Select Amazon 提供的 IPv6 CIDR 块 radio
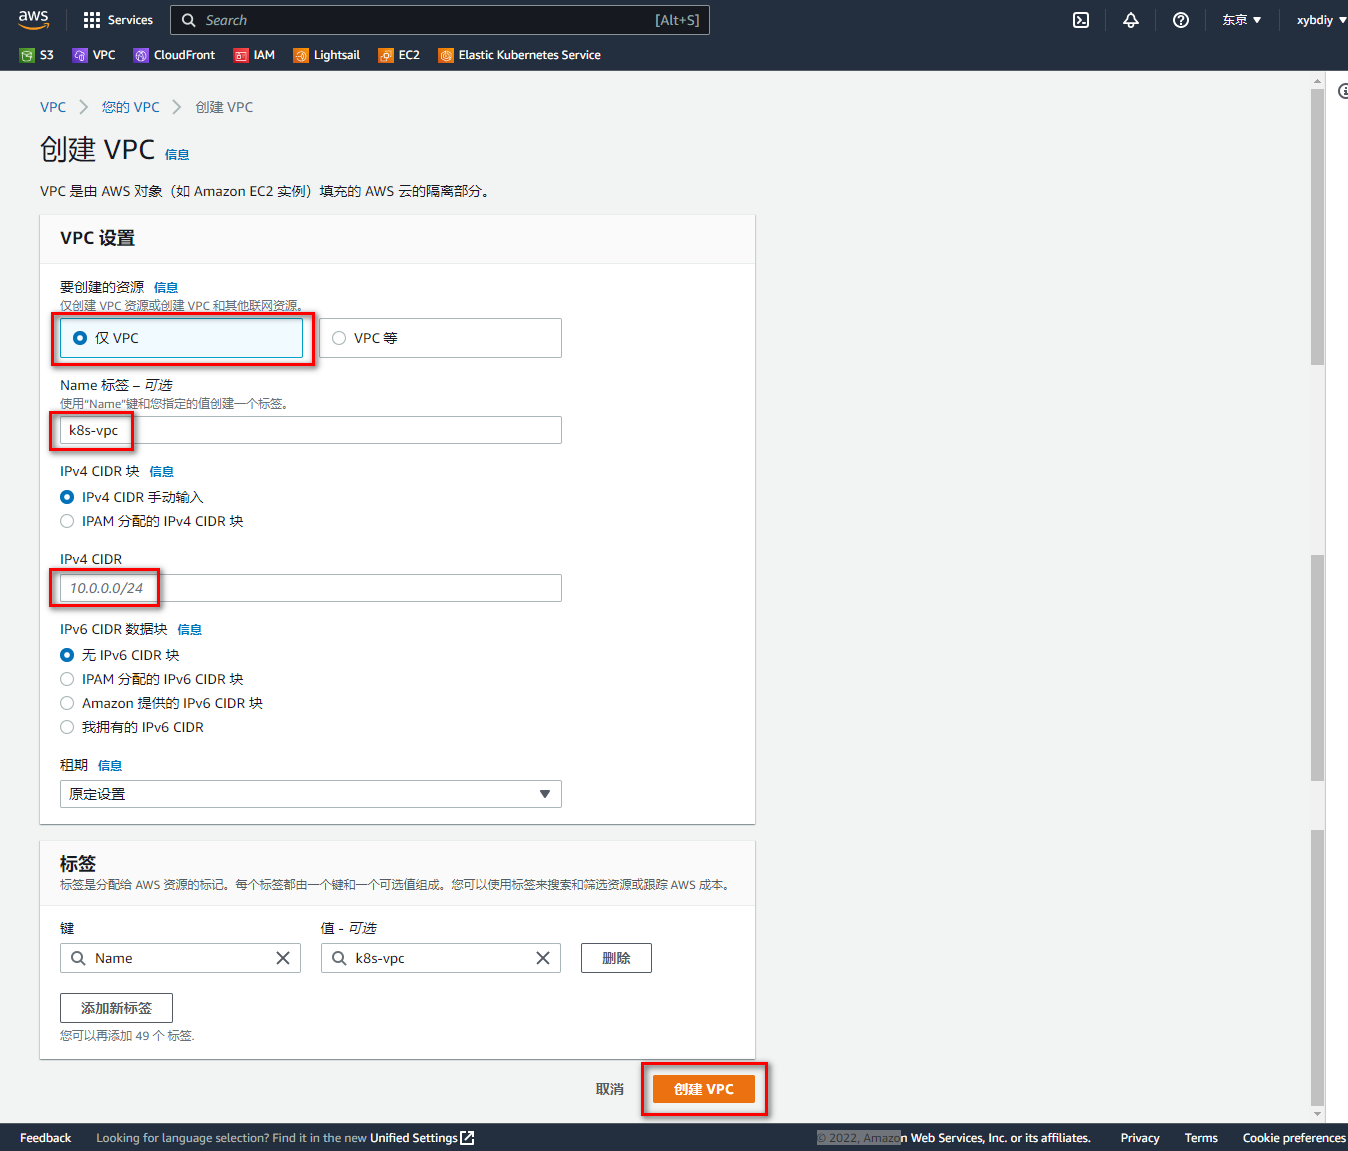This screenshot has height=1151, width=1348. point(67,703)
